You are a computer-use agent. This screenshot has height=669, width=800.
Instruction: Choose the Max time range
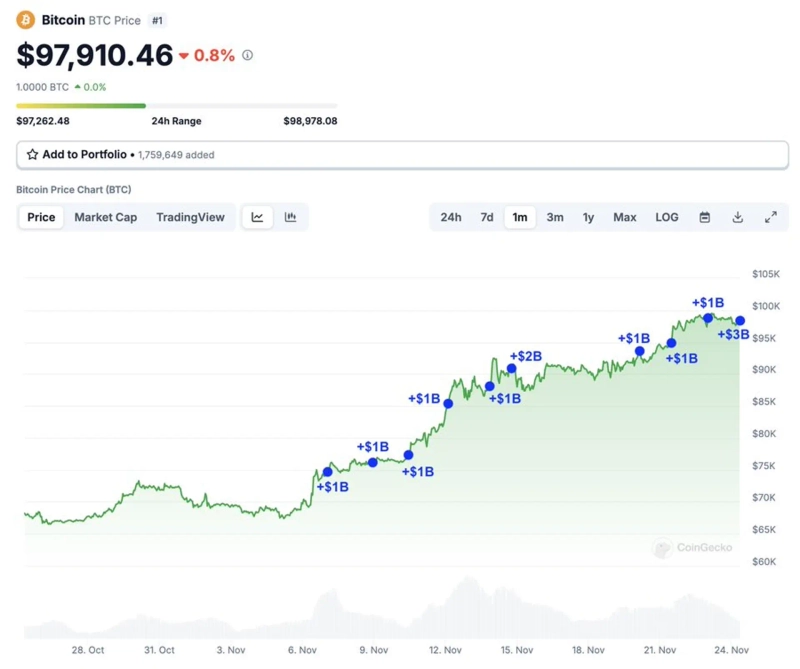point(625,217)
